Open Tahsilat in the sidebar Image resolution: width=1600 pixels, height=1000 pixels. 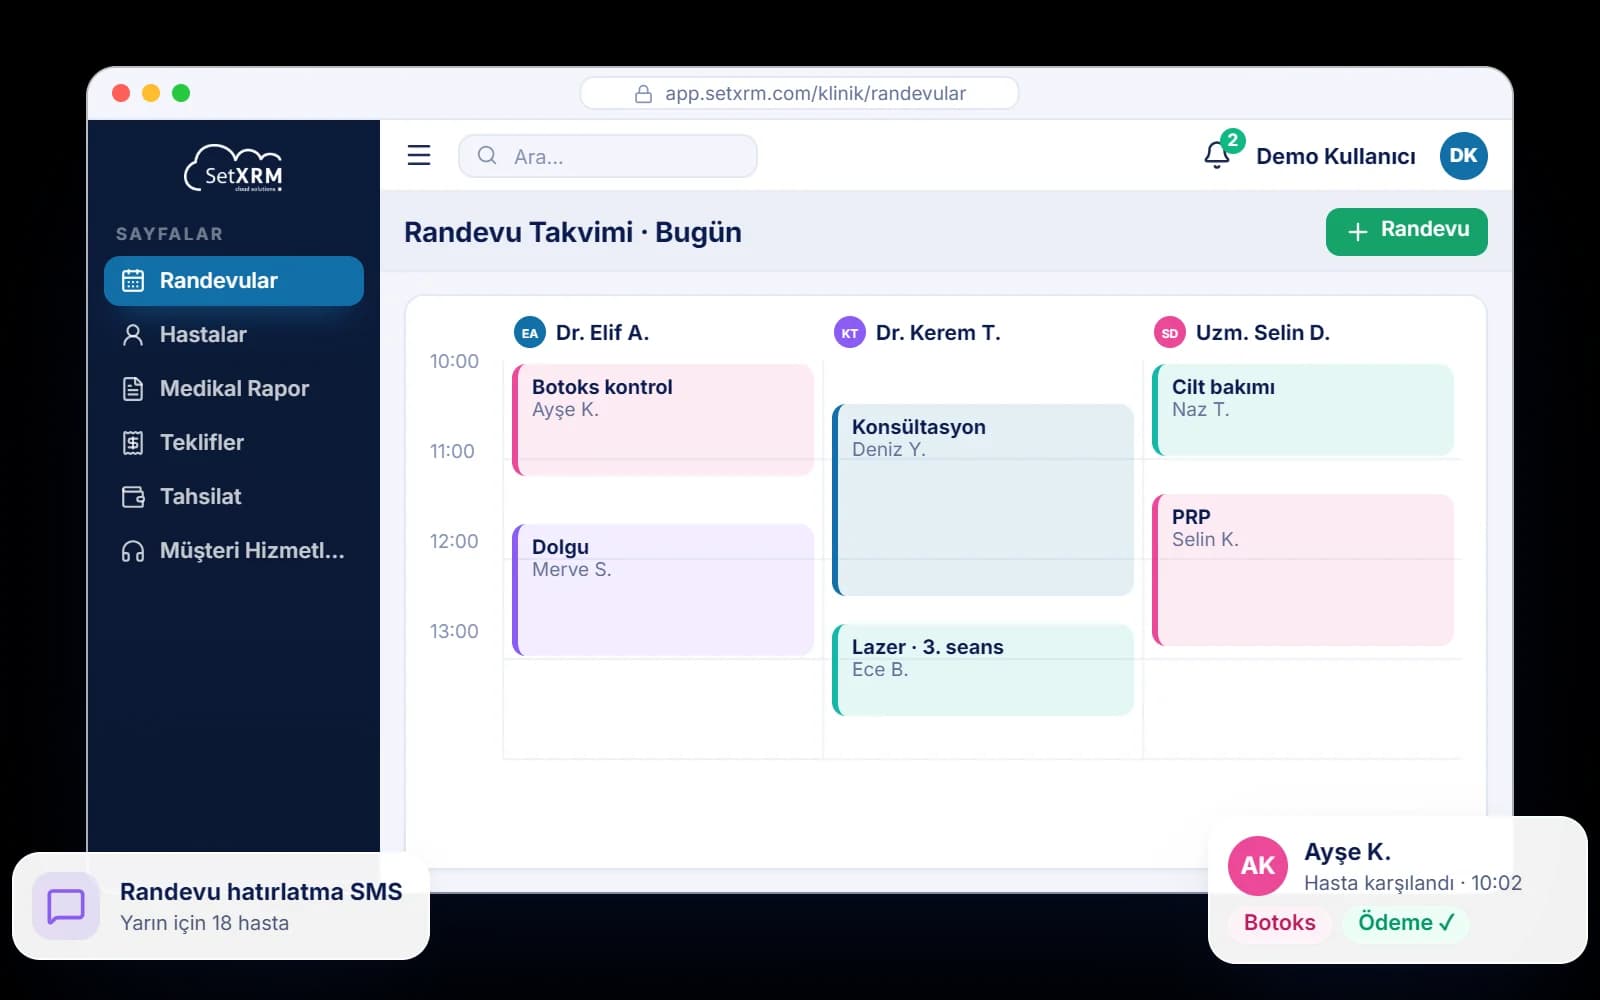point(234,497)
